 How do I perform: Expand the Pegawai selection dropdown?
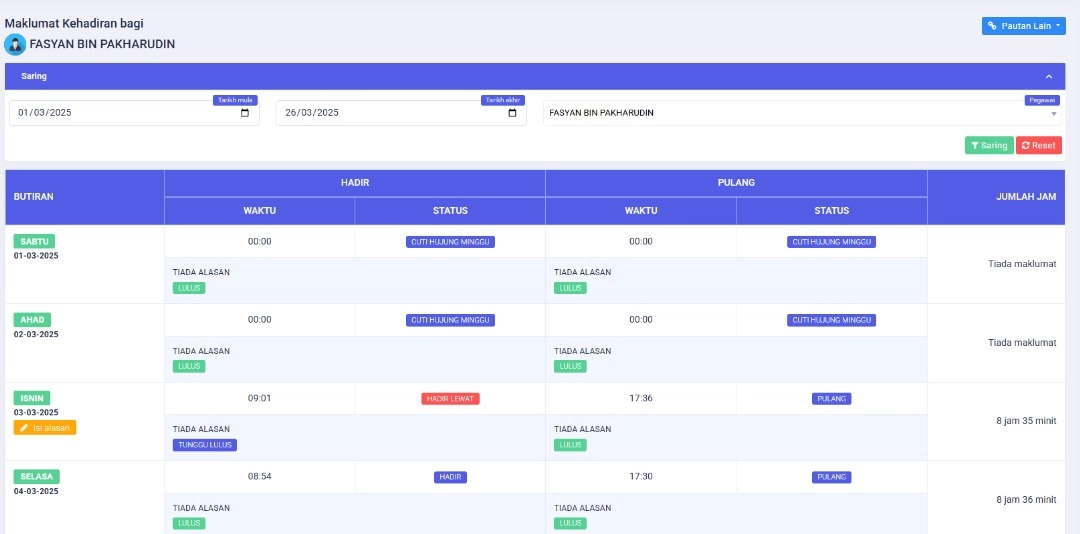tap(1053, 114)
